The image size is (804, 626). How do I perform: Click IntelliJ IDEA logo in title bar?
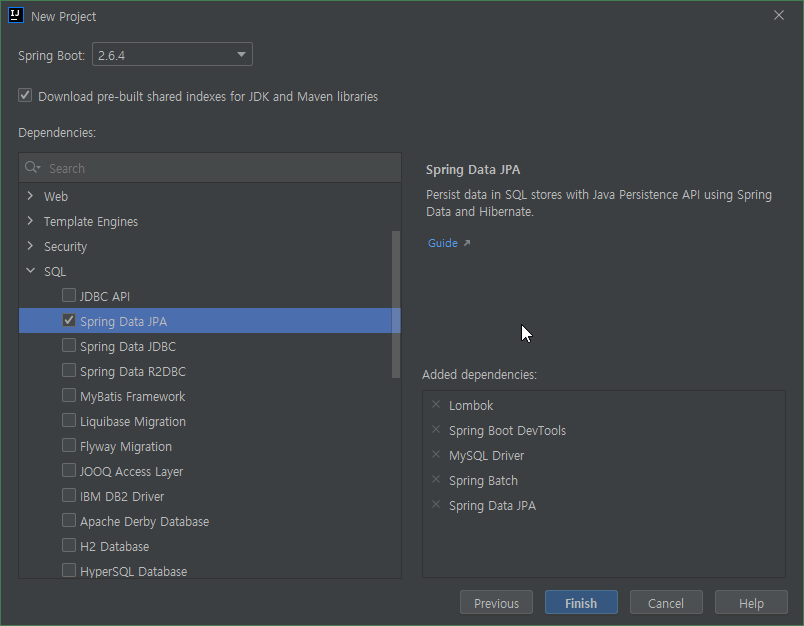[x=15, y=16]
